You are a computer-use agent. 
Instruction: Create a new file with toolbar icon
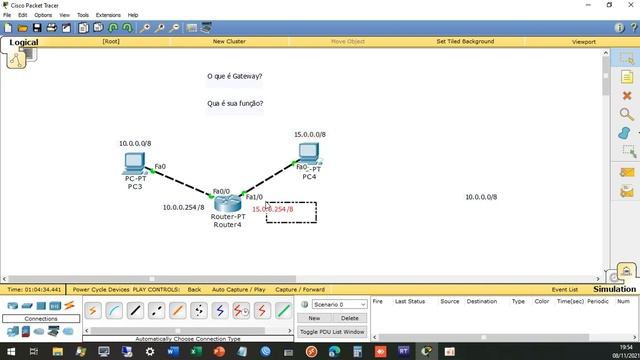[x=8, y=28]
